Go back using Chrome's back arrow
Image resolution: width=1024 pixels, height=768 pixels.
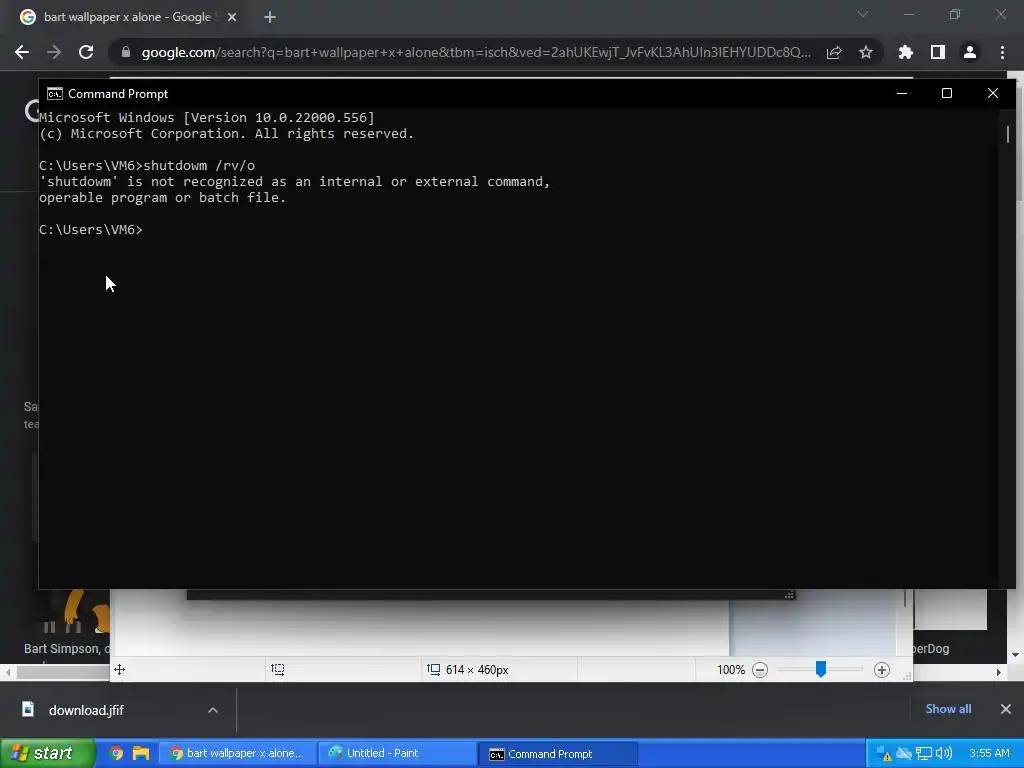click(x=22, y=52)
